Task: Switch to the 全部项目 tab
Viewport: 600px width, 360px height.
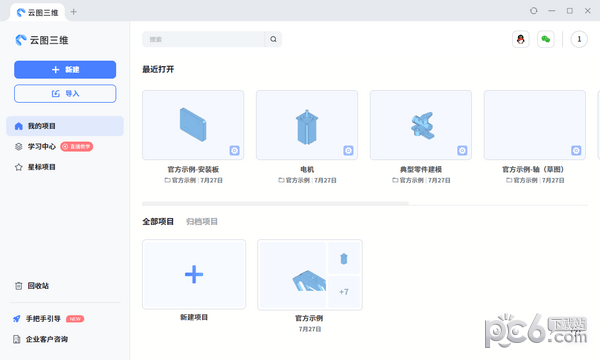Action: click(x=158, y=222)
